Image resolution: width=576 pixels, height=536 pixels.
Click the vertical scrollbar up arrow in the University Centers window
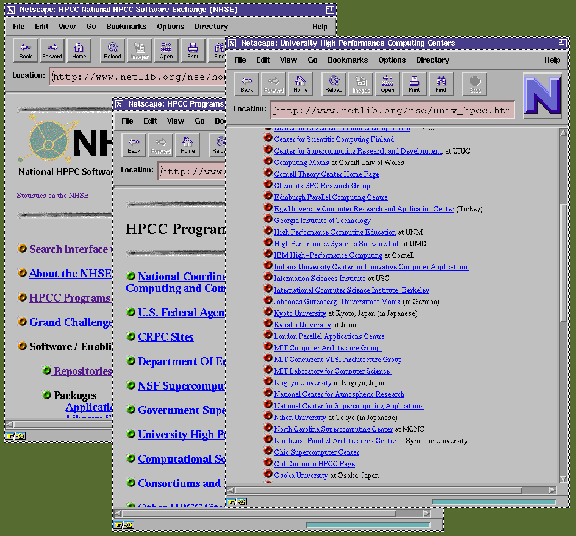point(563,133)
